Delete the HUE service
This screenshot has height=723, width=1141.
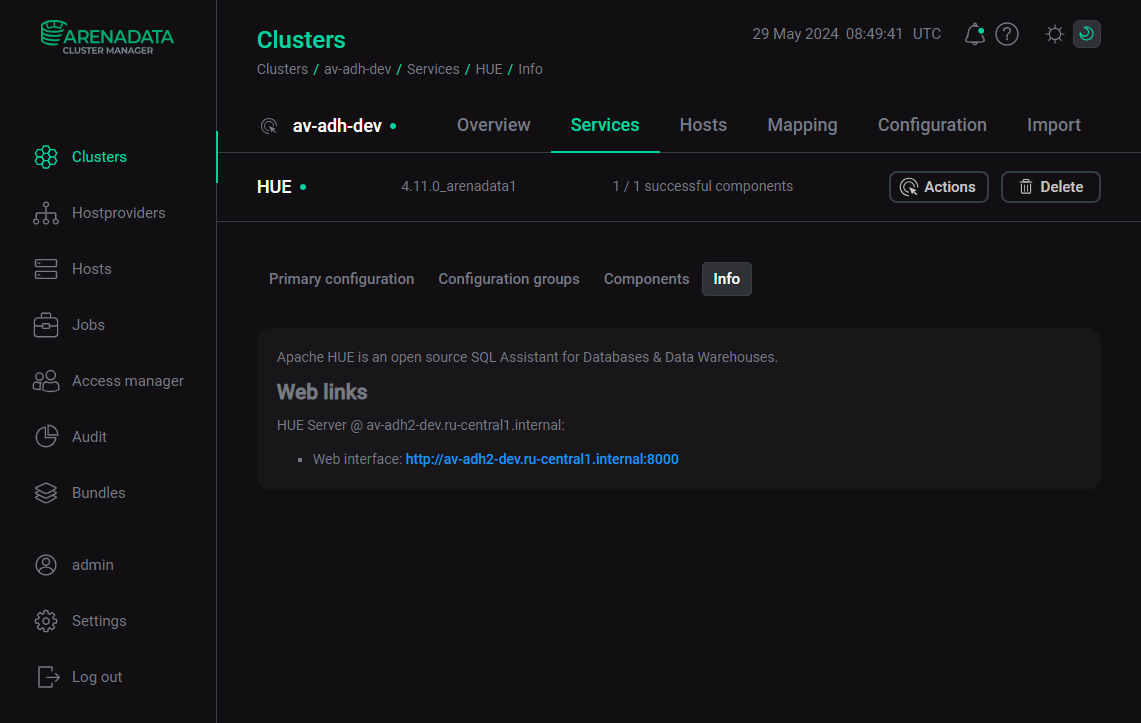click(x=1050, y=187)
